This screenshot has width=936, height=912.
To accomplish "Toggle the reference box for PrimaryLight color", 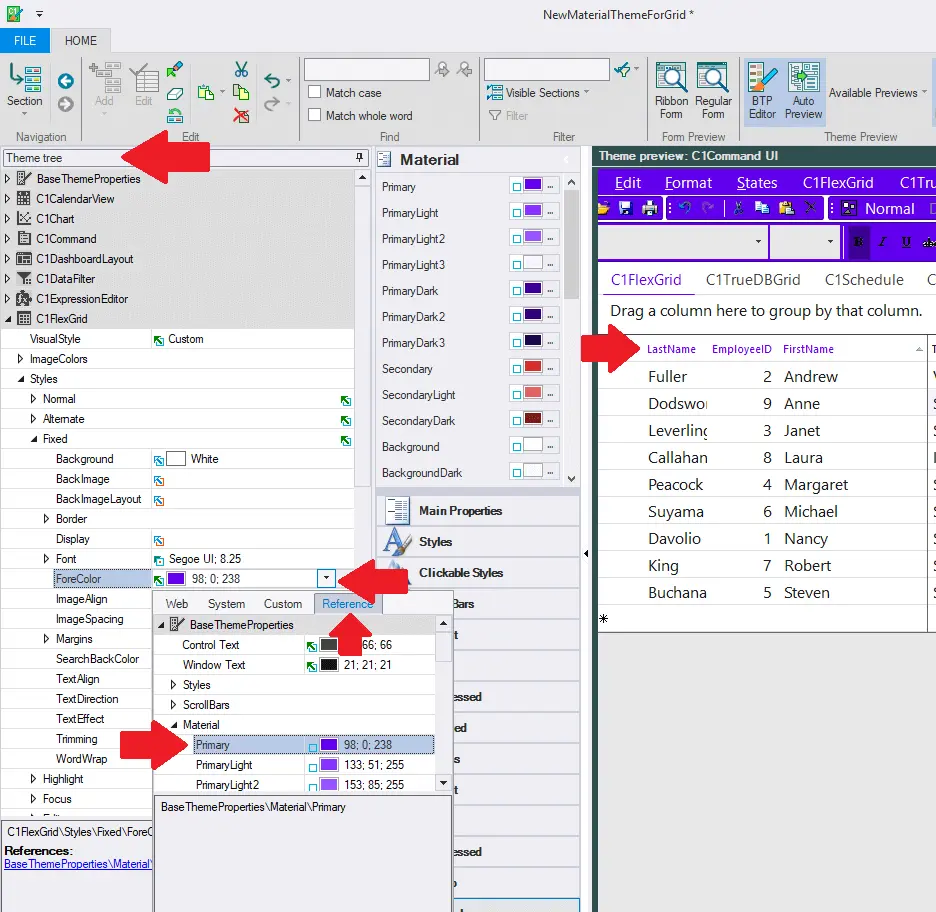I will coord(516,213).
